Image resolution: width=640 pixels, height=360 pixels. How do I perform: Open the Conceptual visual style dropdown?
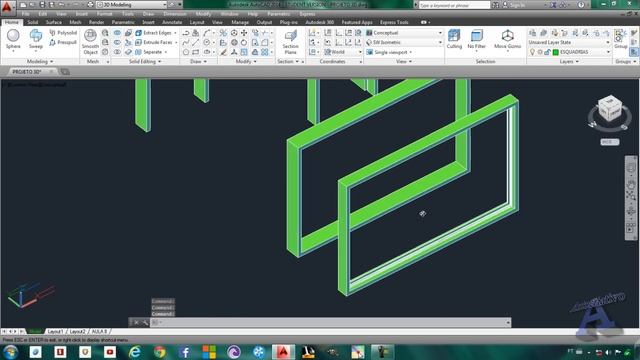point(404,33)
